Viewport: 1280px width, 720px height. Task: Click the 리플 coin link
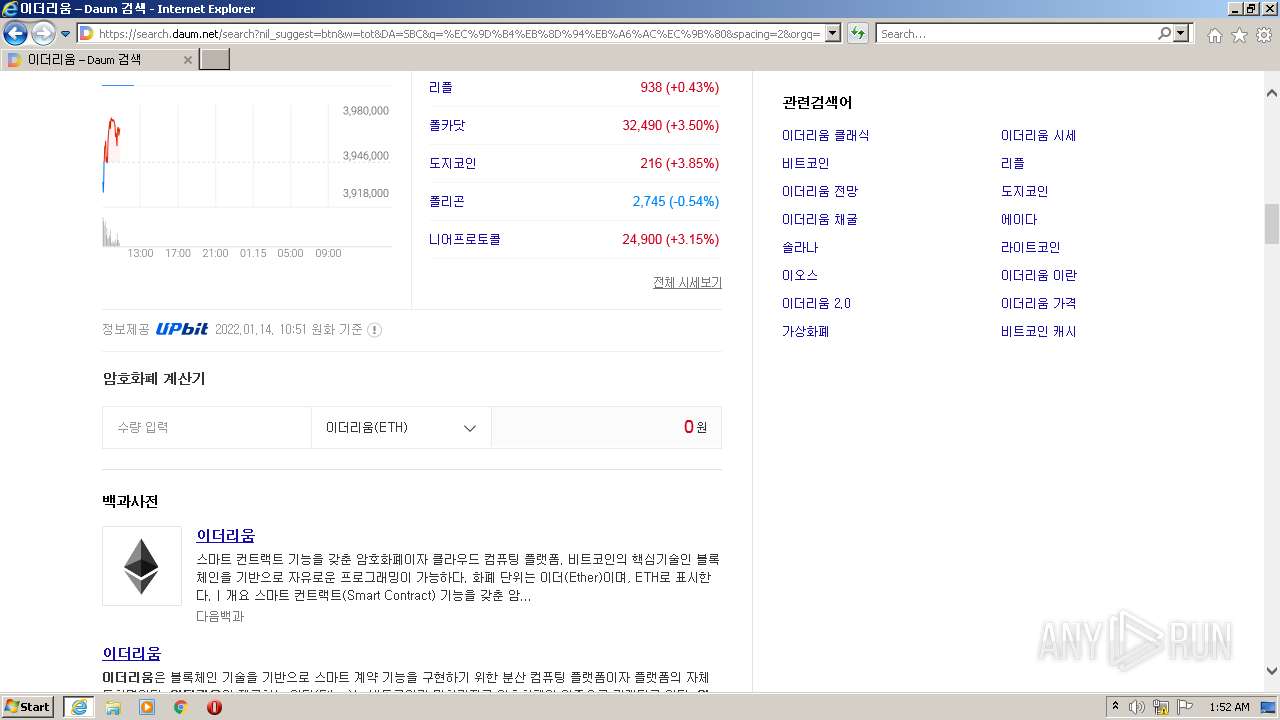coord(440,87)
